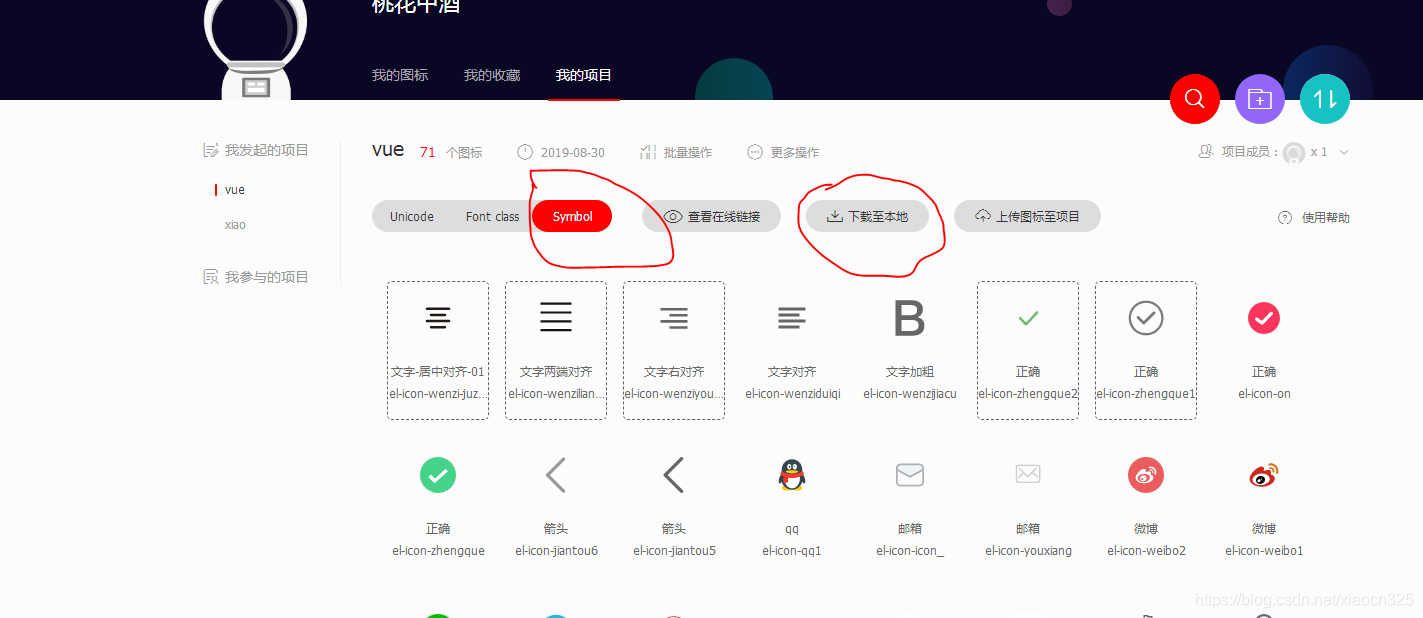Click 查看在线链接 button
The image size is (1423, 618).
(x=712, y=216)
